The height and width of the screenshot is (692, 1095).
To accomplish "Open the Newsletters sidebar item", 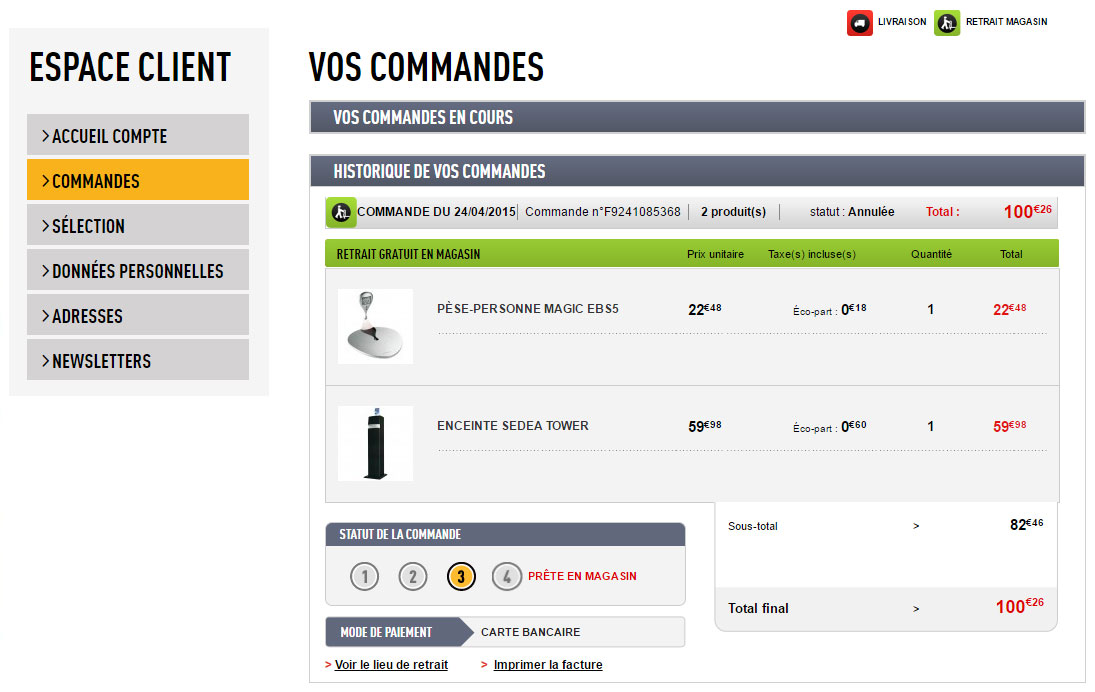I will pyautogui.click(x=138, y=361).
